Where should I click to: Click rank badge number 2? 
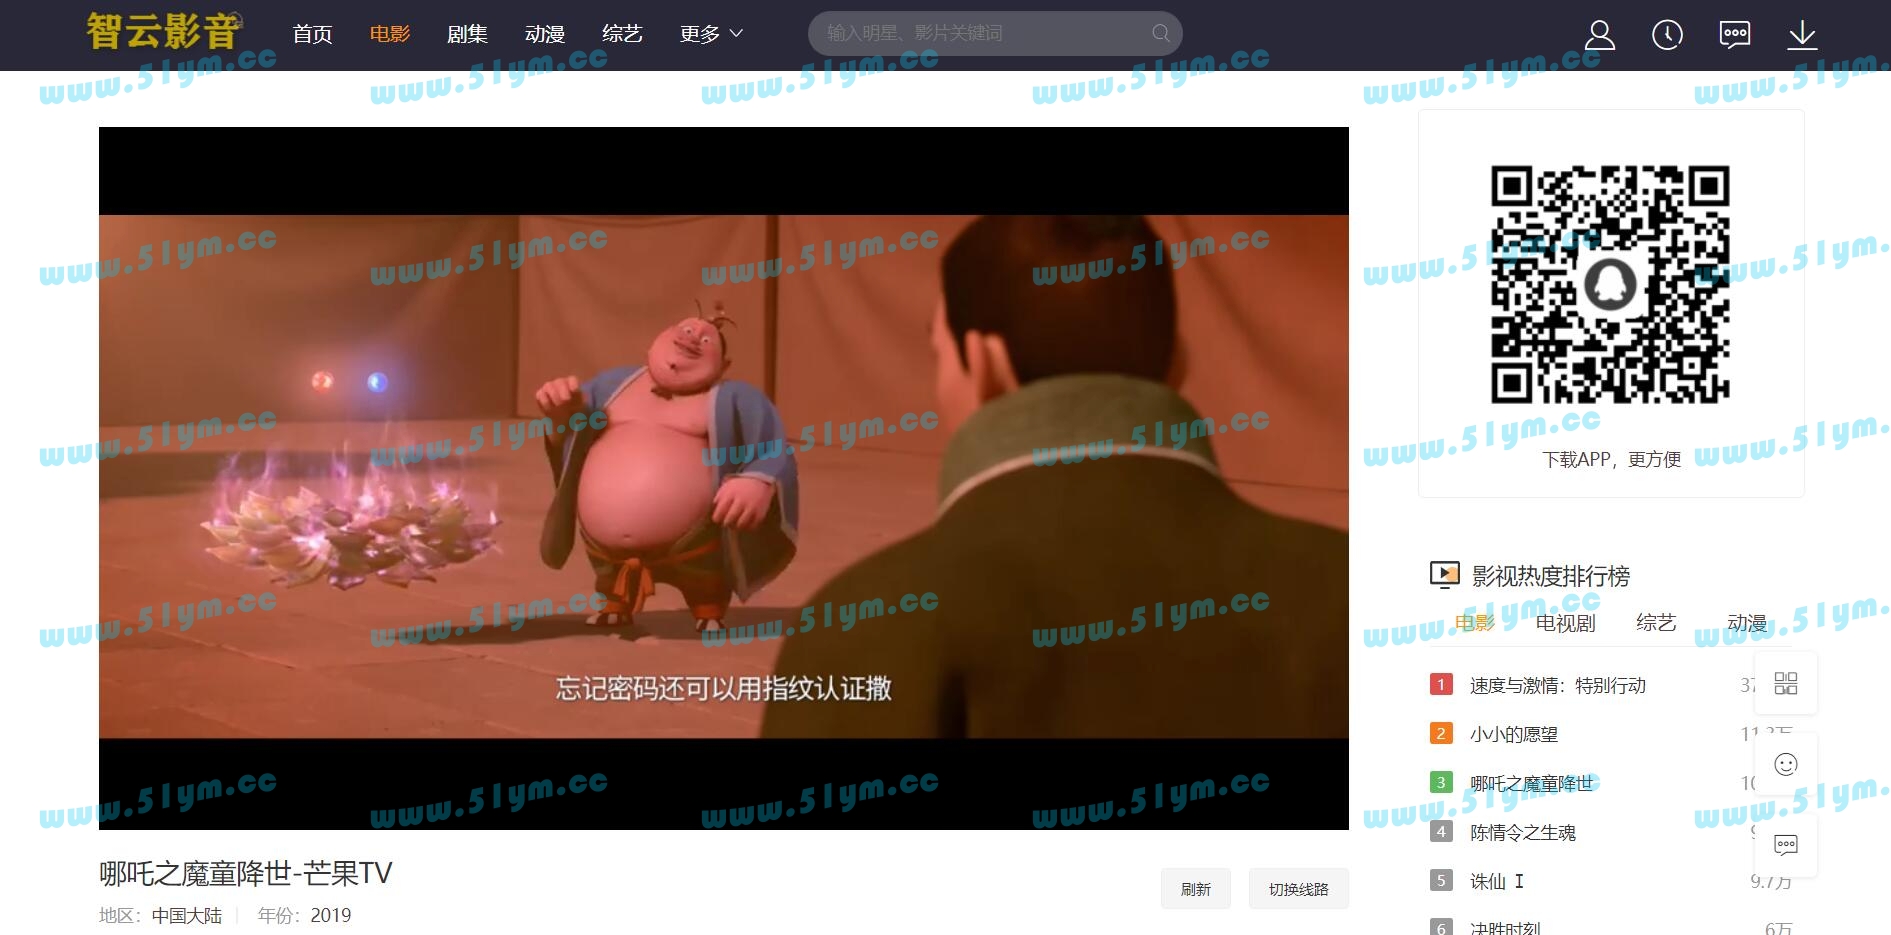coord(1441,733)
